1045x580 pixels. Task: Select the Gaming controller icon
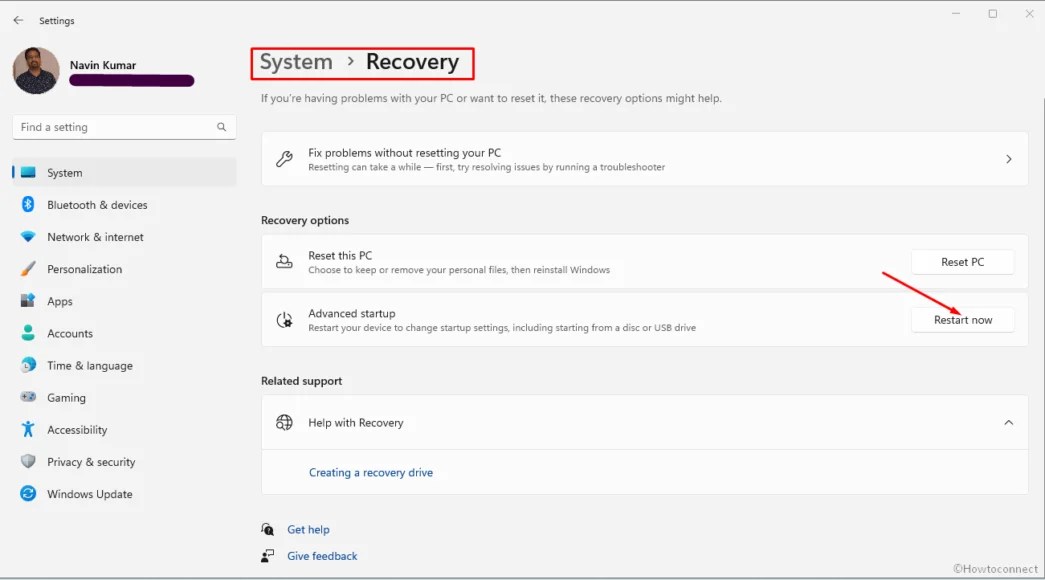tap(27, 397)
